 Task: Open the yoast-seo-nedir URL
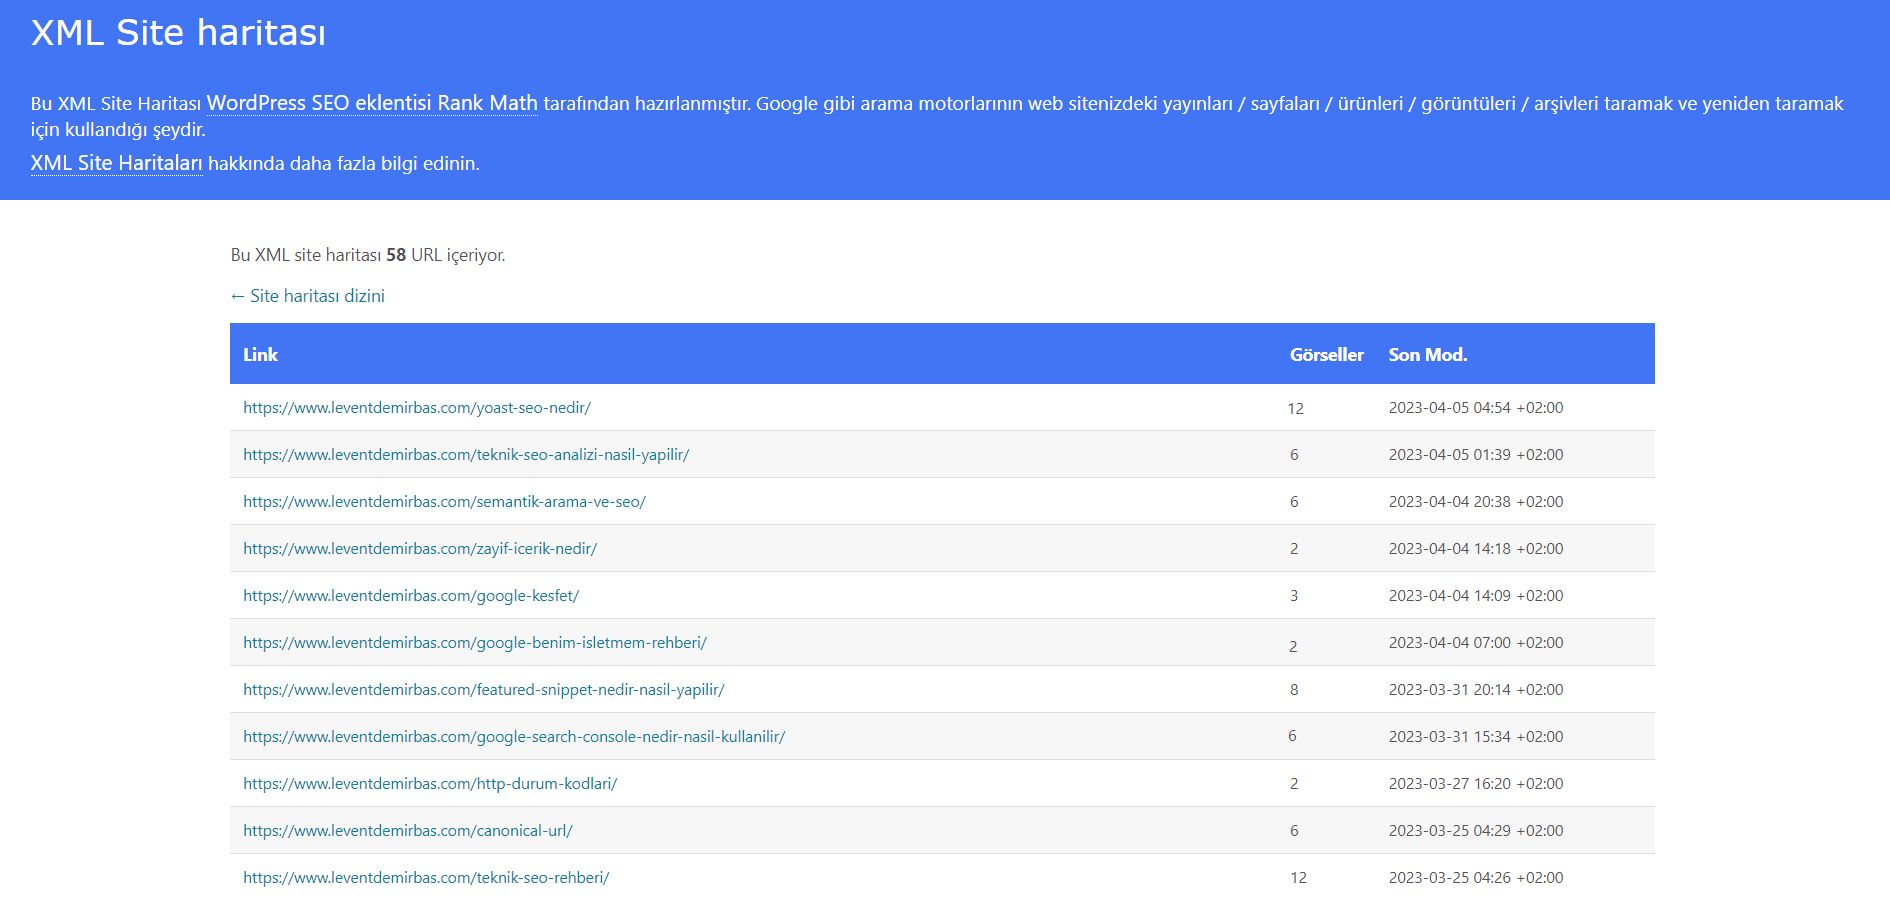tap(417, 408)
